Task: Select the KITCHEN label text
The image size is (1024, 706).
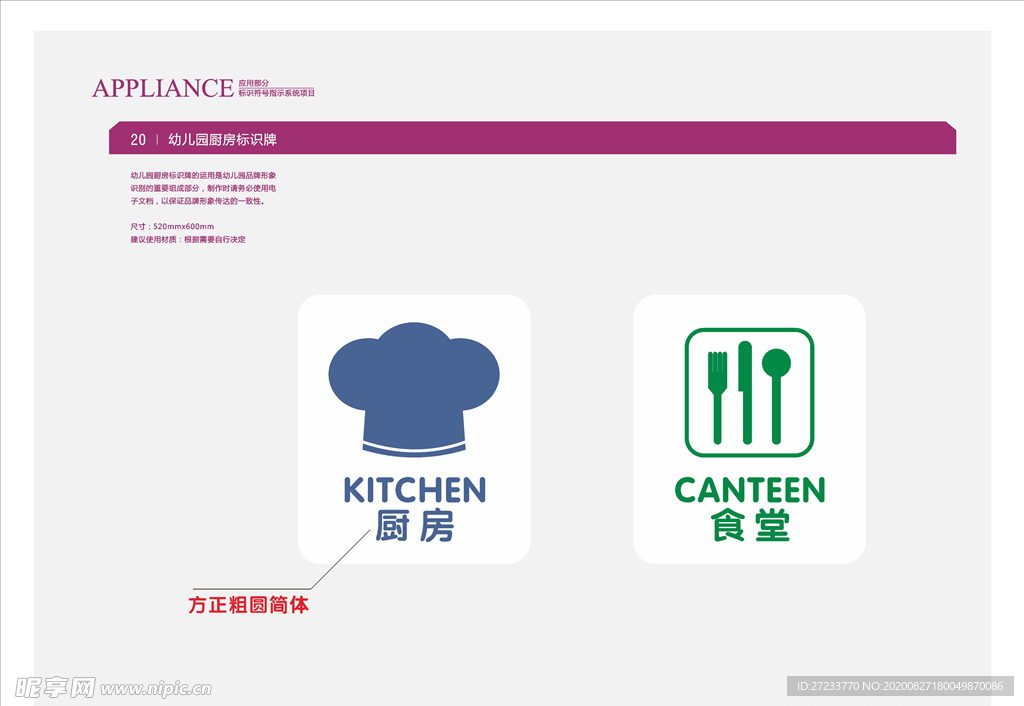Action: pyautogui.click(x=415, y=490)
